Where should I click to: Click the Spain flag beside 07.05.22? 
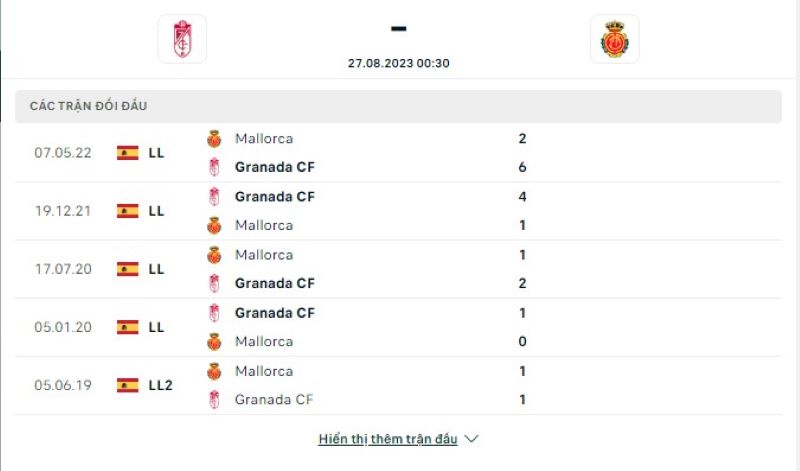point(127,153)
